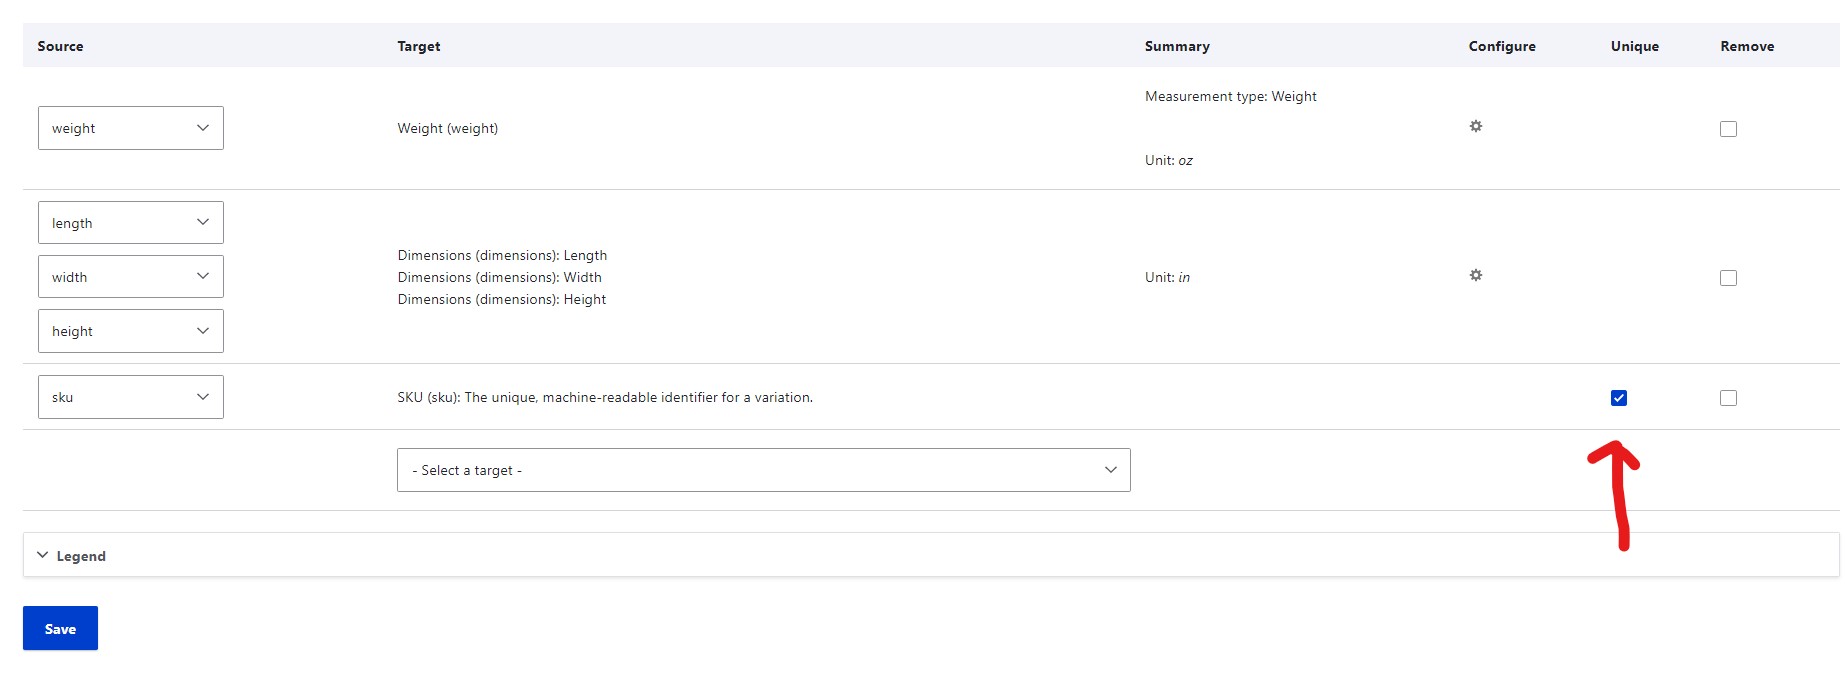Open the weight source dropdown
This screenshot has height=694, width=1845.
[x=131, y=128]
